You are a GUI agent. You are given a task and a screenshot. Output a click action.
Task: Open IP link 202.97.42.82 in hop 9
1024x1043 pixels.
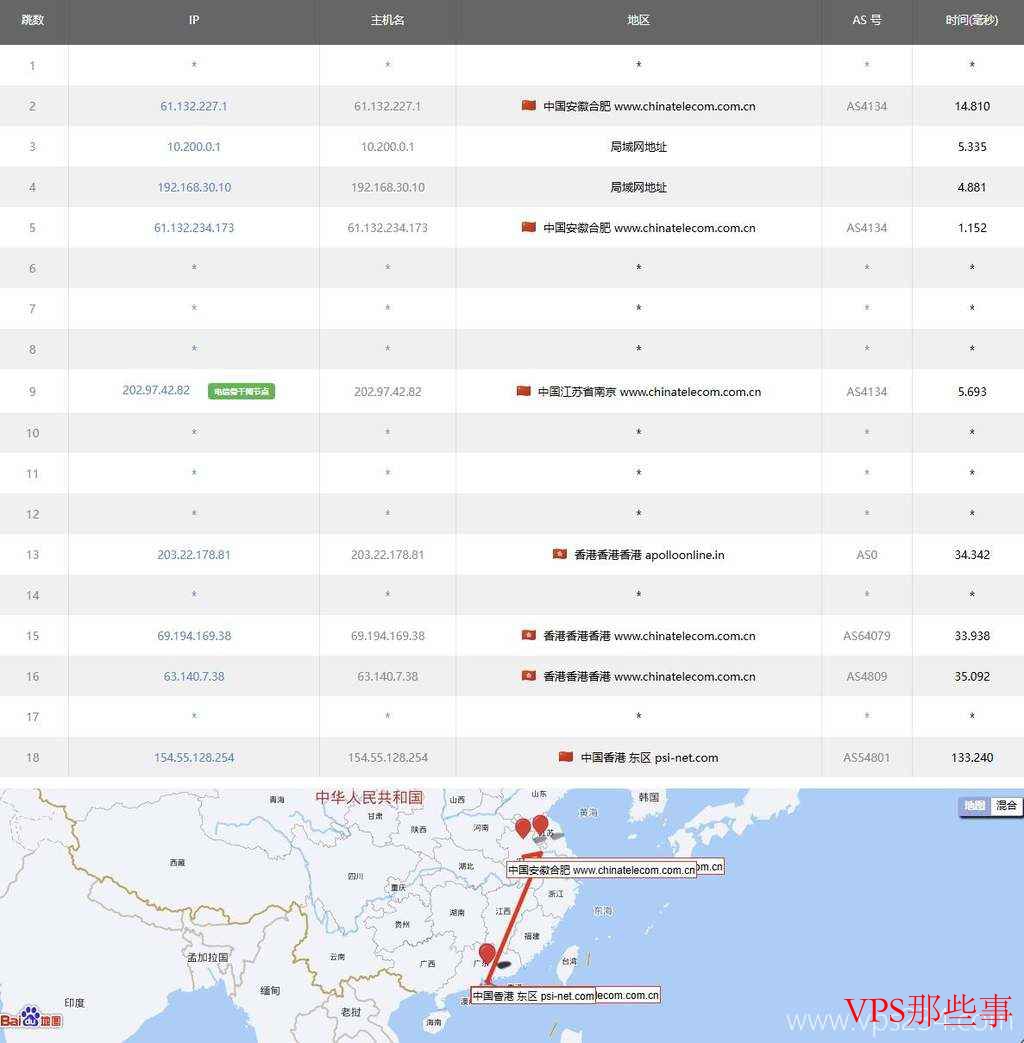(156, 390)
